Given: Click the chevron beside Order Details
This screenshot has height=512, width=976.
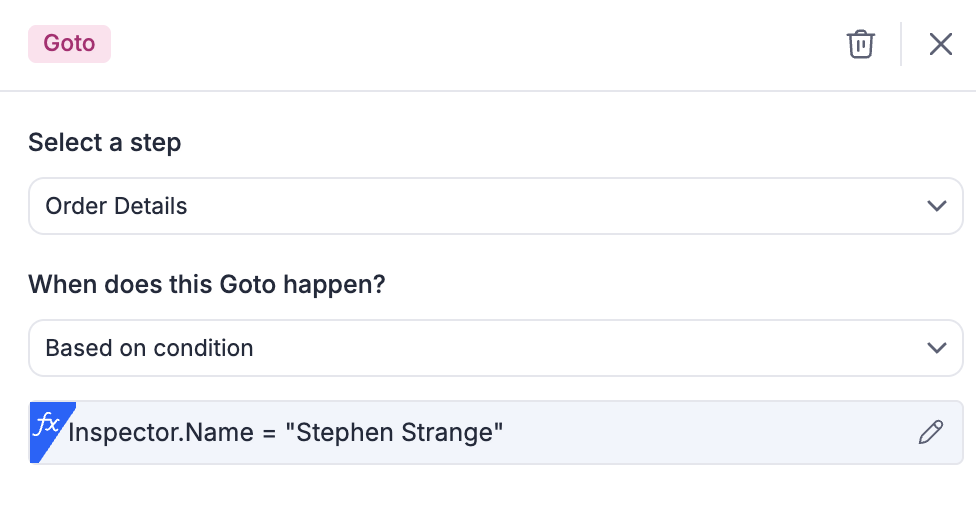Looking at the screenshot, I should [936, 206].
